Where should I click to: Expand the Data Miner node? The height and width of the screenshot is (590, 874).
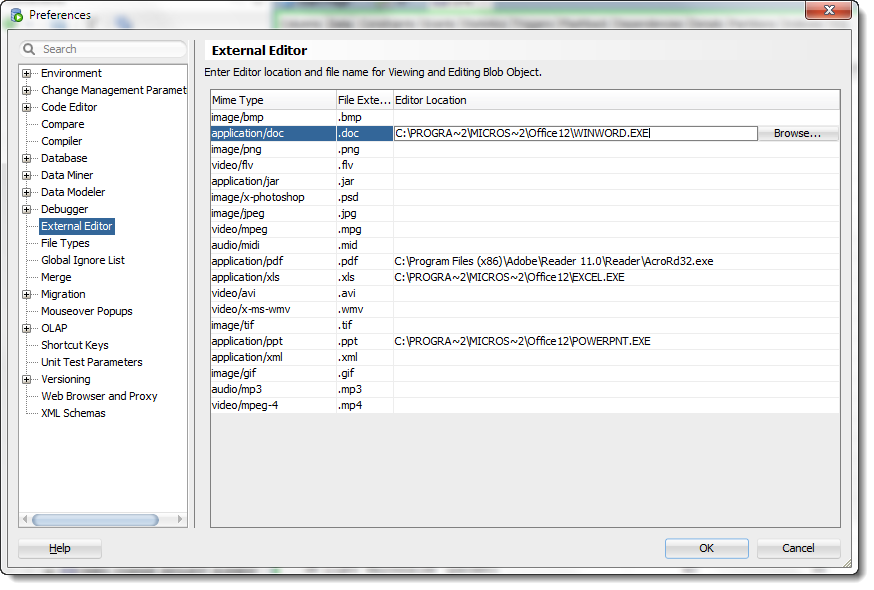(x=26, y=176)
